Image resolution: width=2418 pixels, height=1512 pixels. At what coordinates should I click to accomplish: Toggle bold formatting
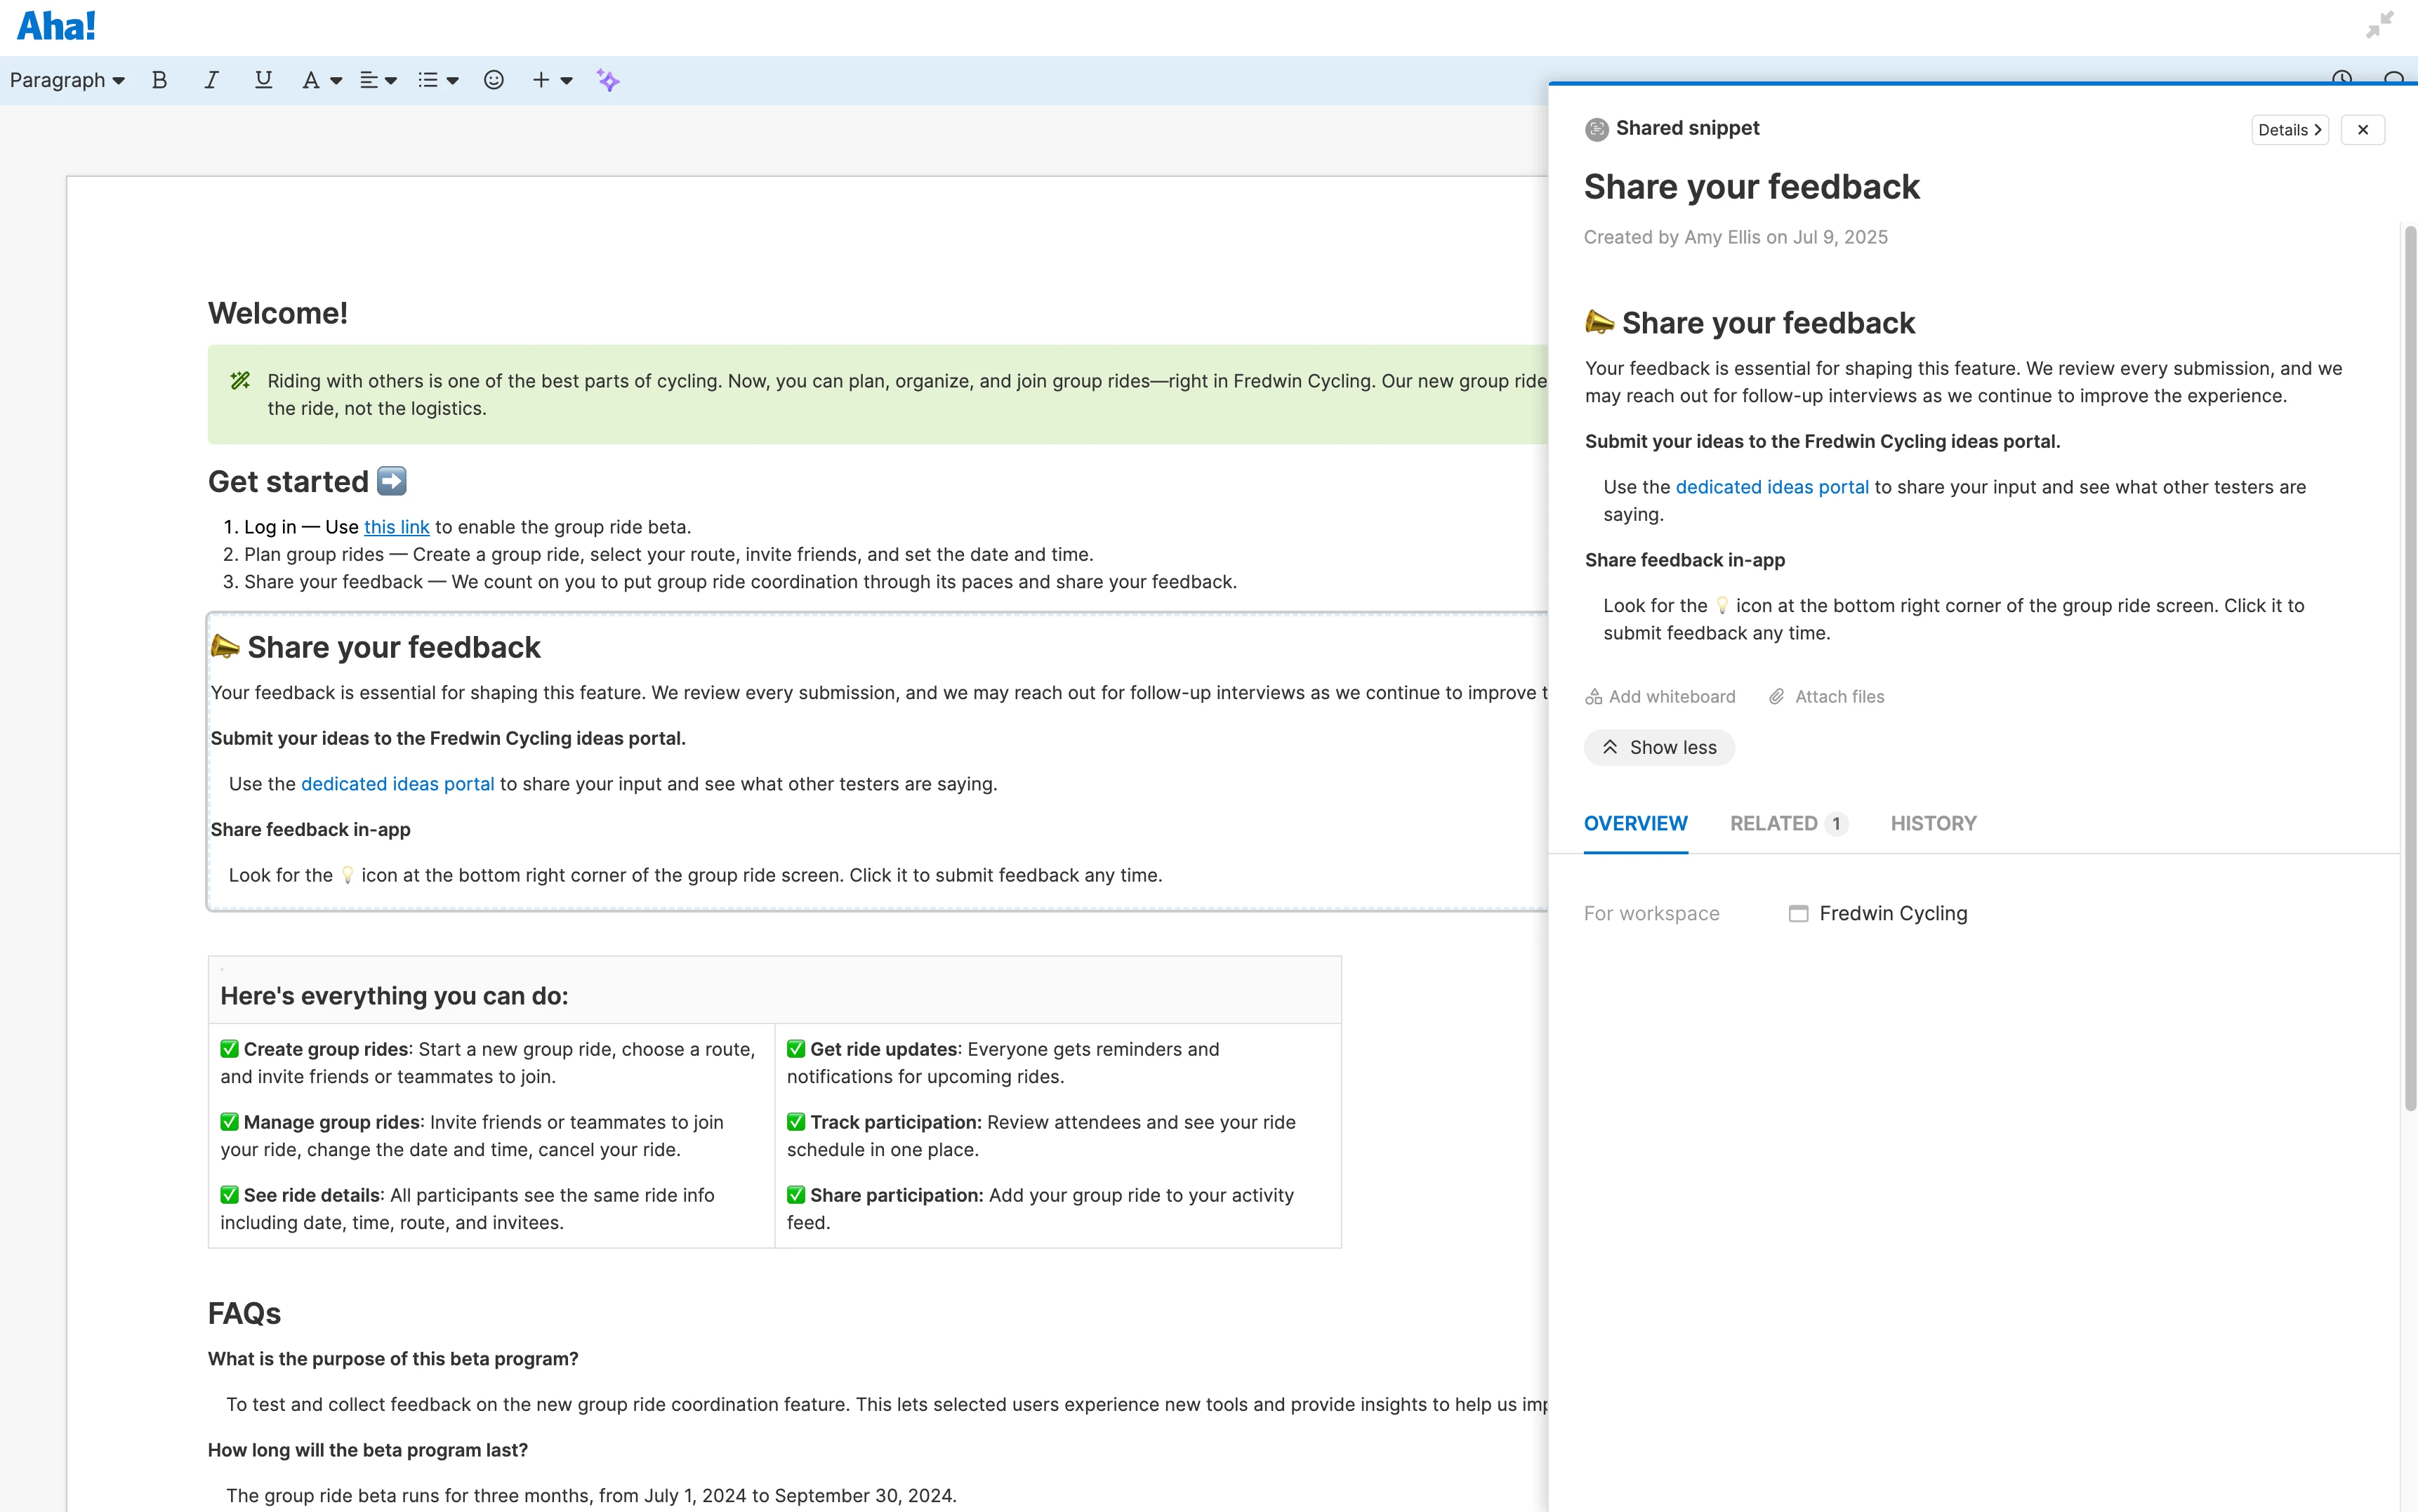click(159, 80)
